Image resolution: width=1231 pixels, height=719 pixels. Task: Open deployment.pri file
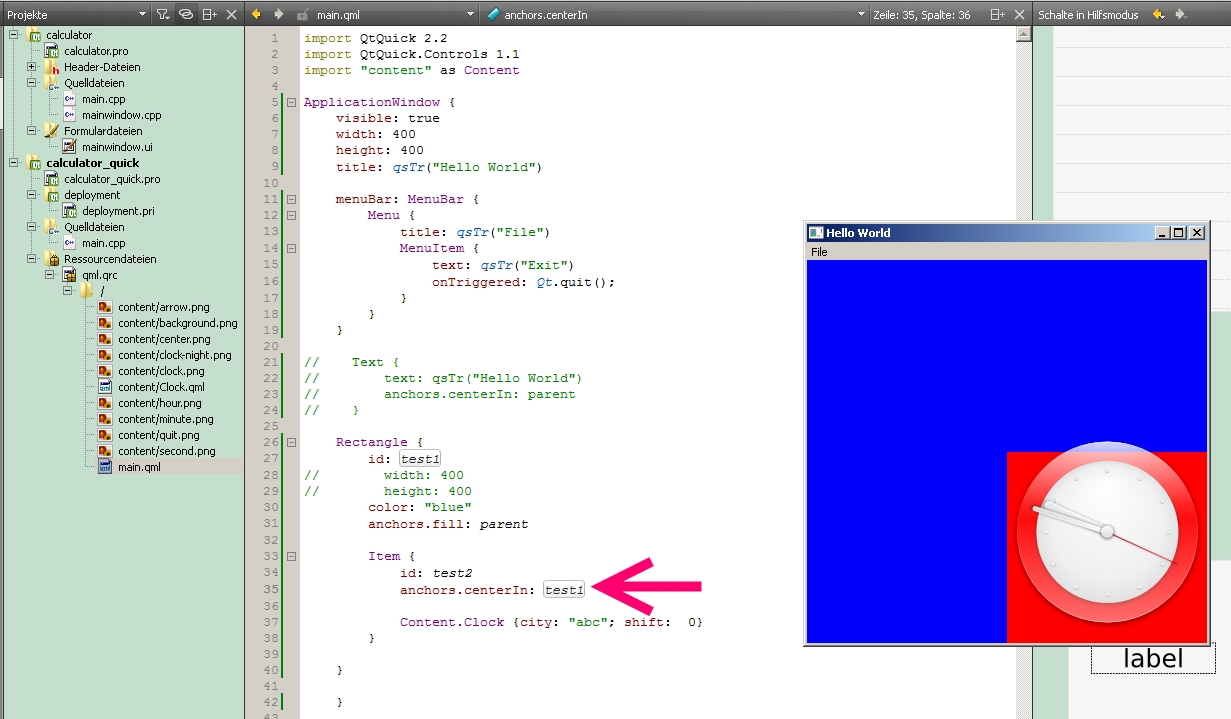coord(118,211)
